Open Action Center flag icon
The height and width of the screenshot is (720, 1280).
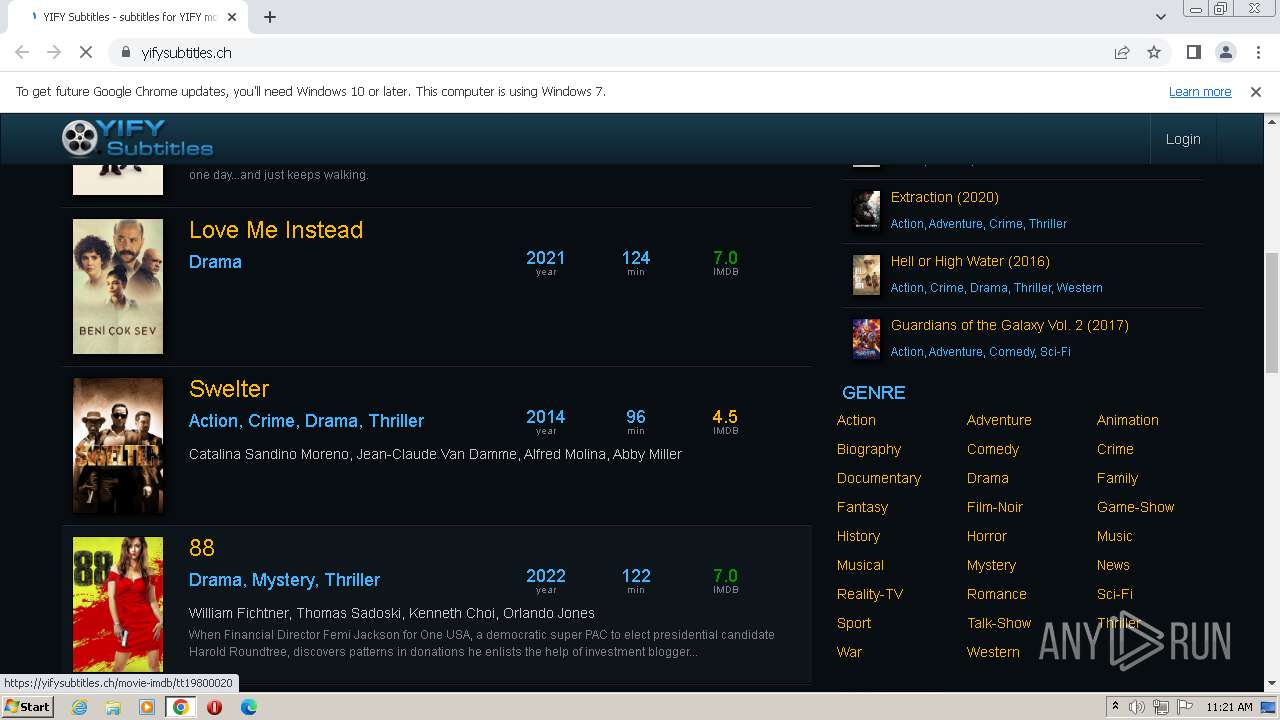1185,707
